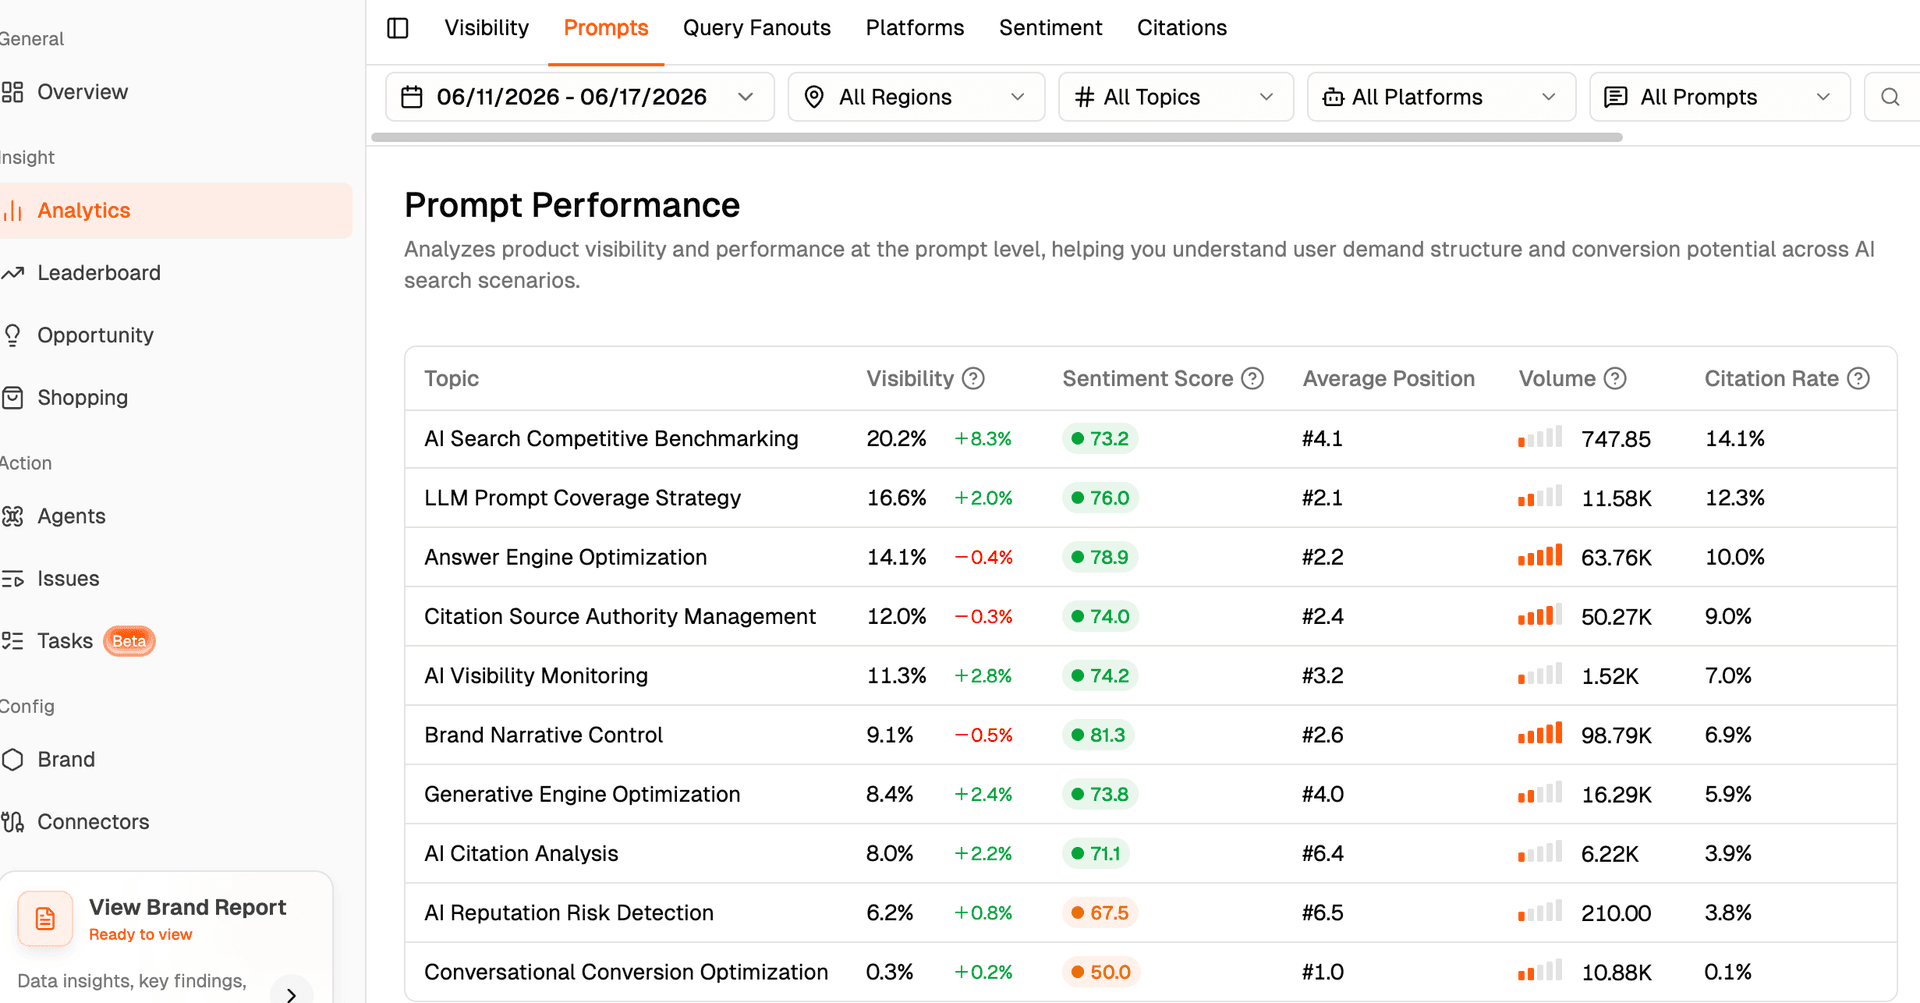Open the Platforms tab

[915, 28]
